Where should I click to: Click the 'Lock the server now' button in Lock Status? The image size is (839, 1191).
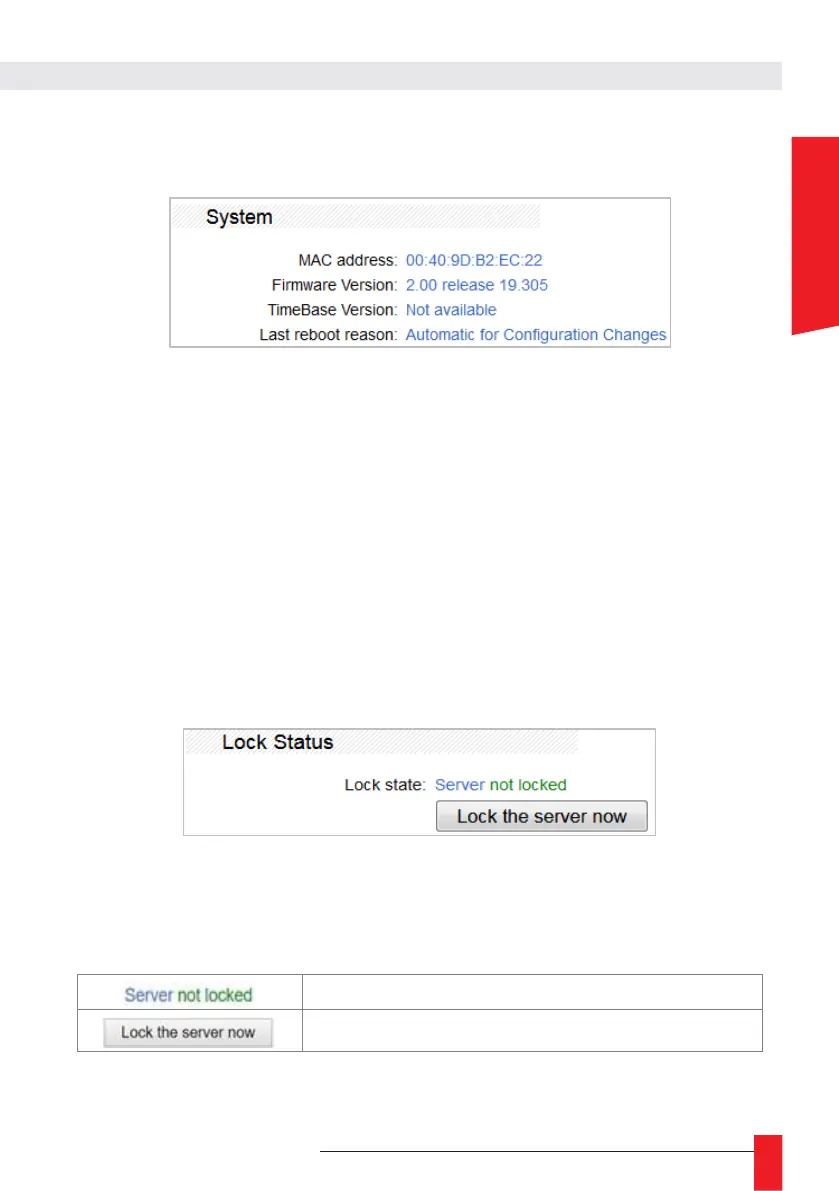(541, 816)
